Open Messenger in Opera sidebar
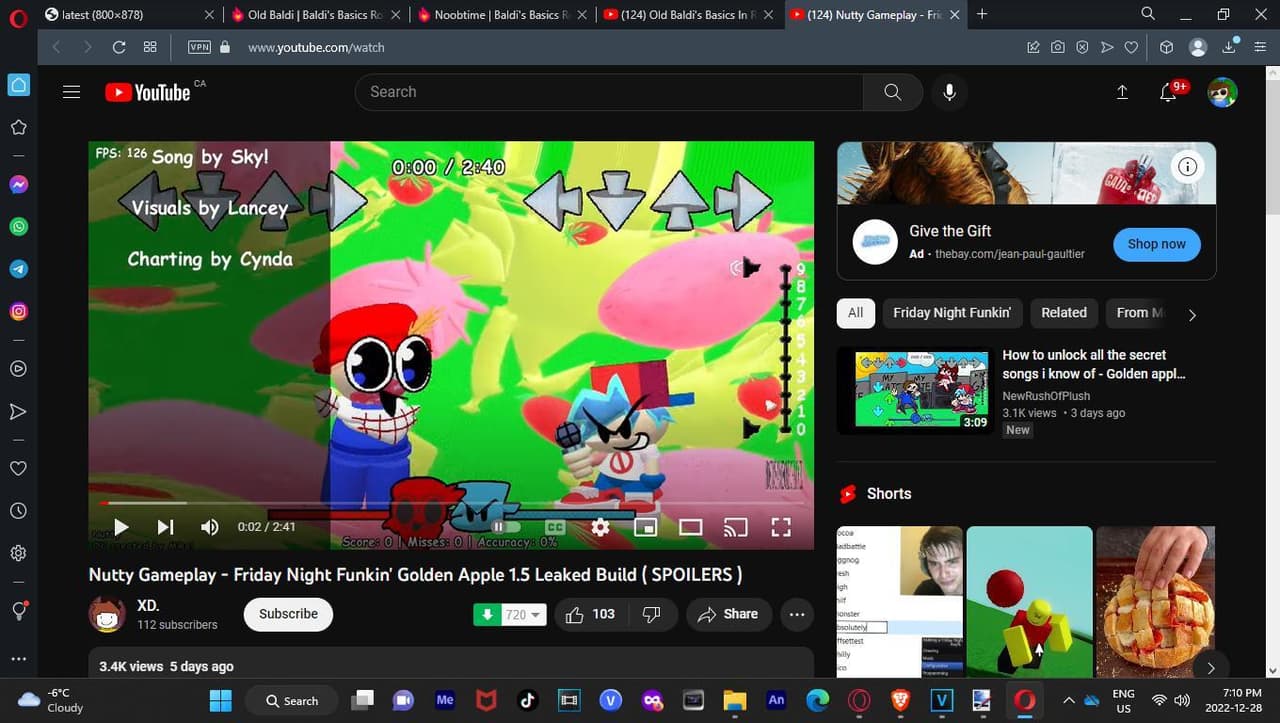The image size is (1280, 723). pyautogui.click(x=18, y=185)
